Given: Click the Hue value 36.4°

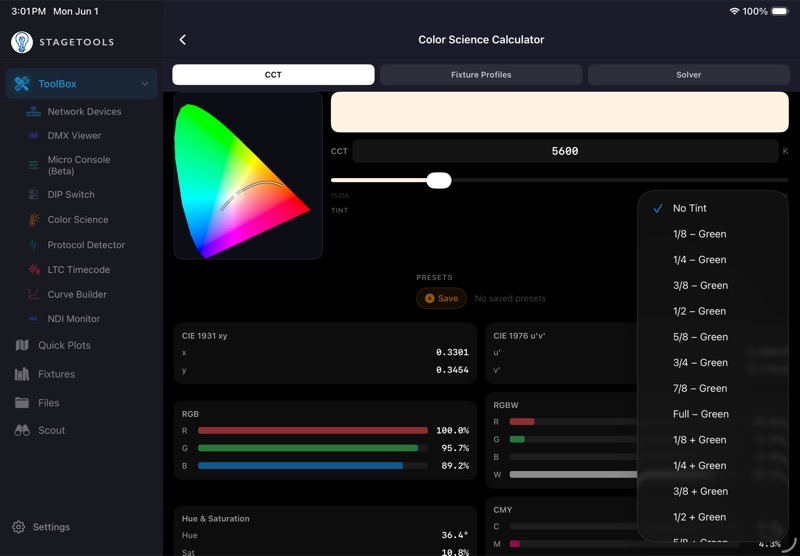Looking at the screenshot, I should (455, 535).
